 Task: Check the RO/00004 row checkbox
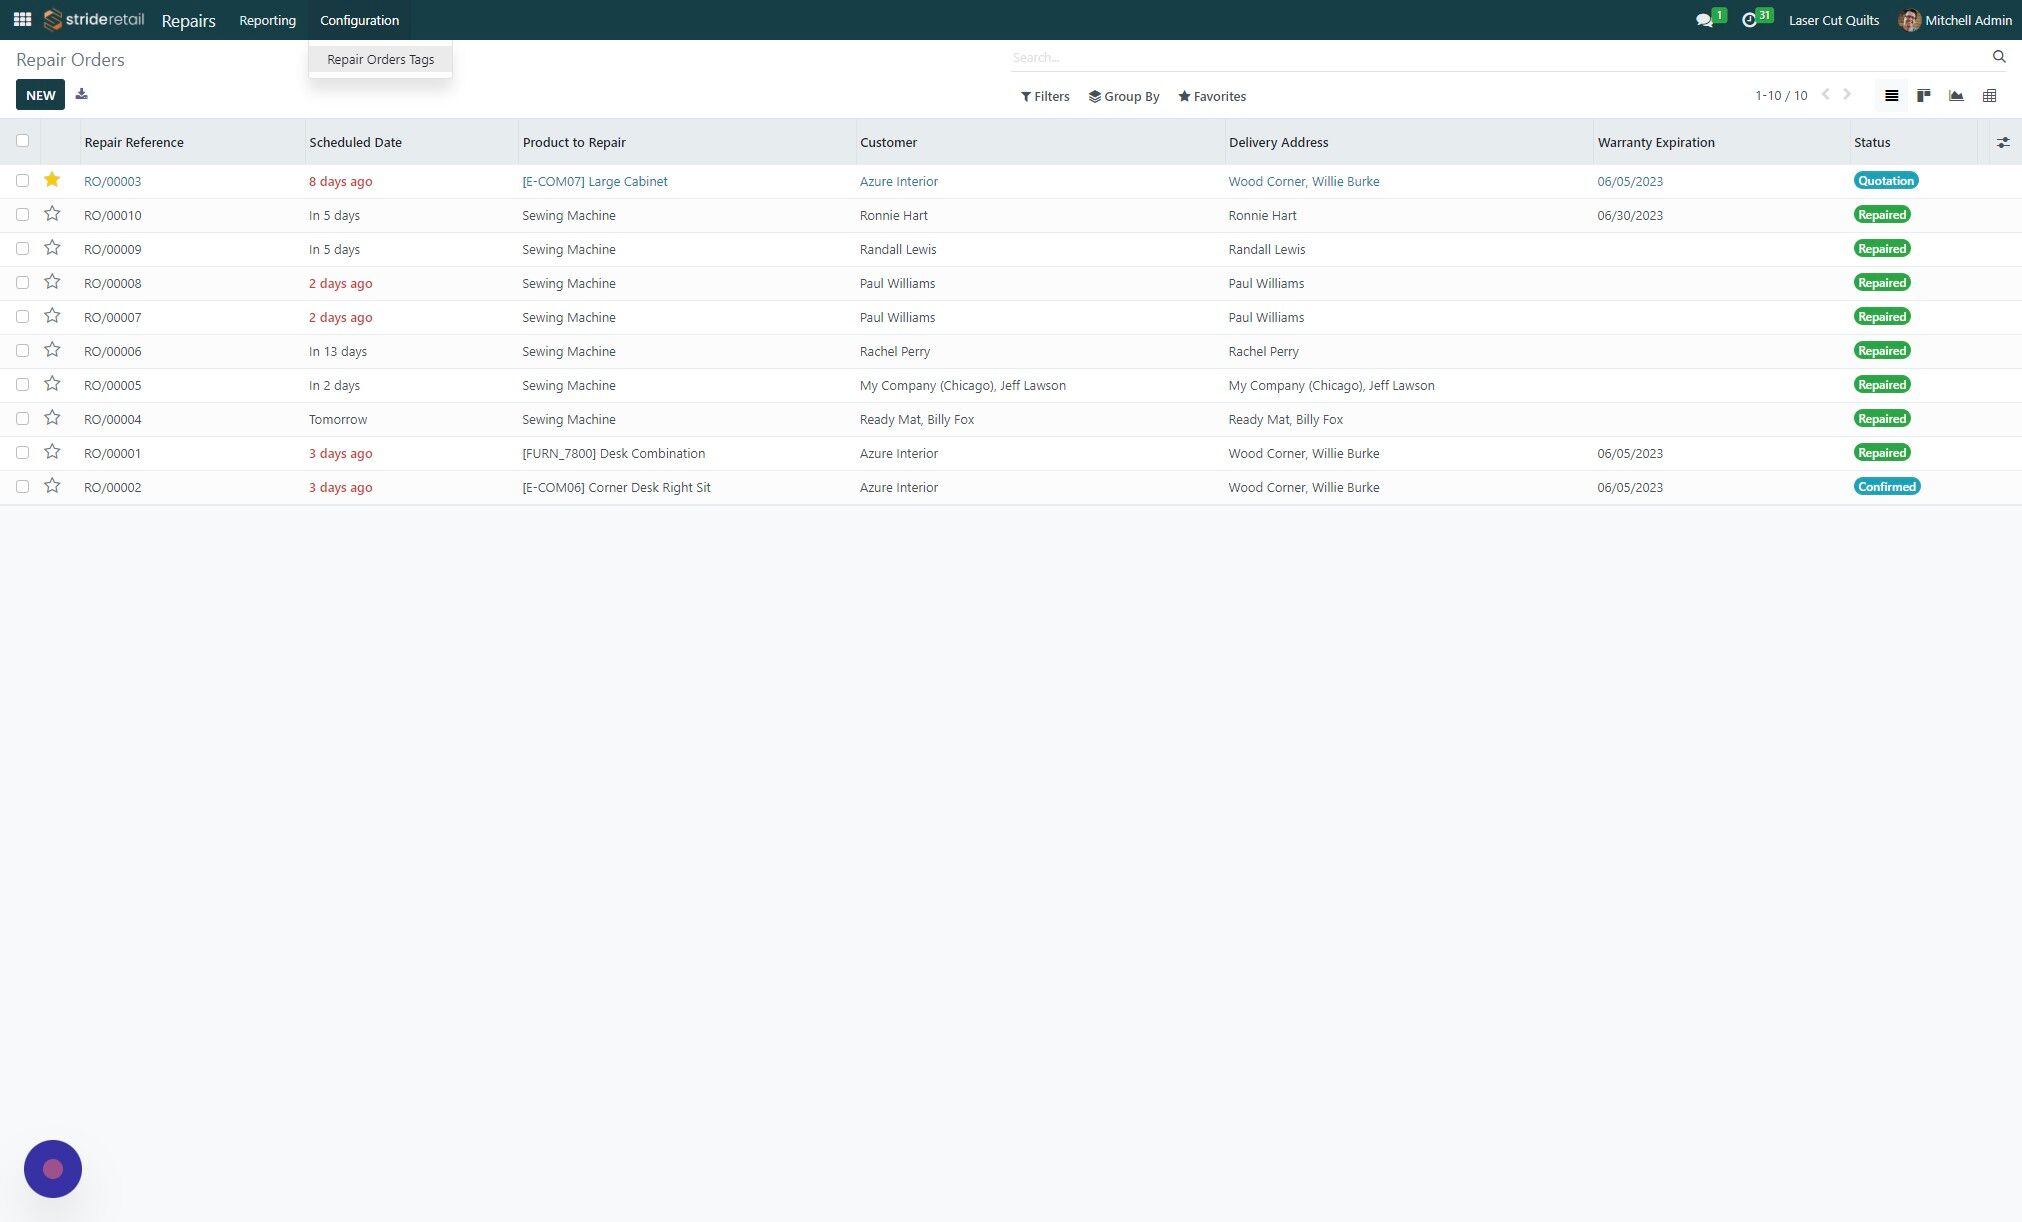point(22,419)
